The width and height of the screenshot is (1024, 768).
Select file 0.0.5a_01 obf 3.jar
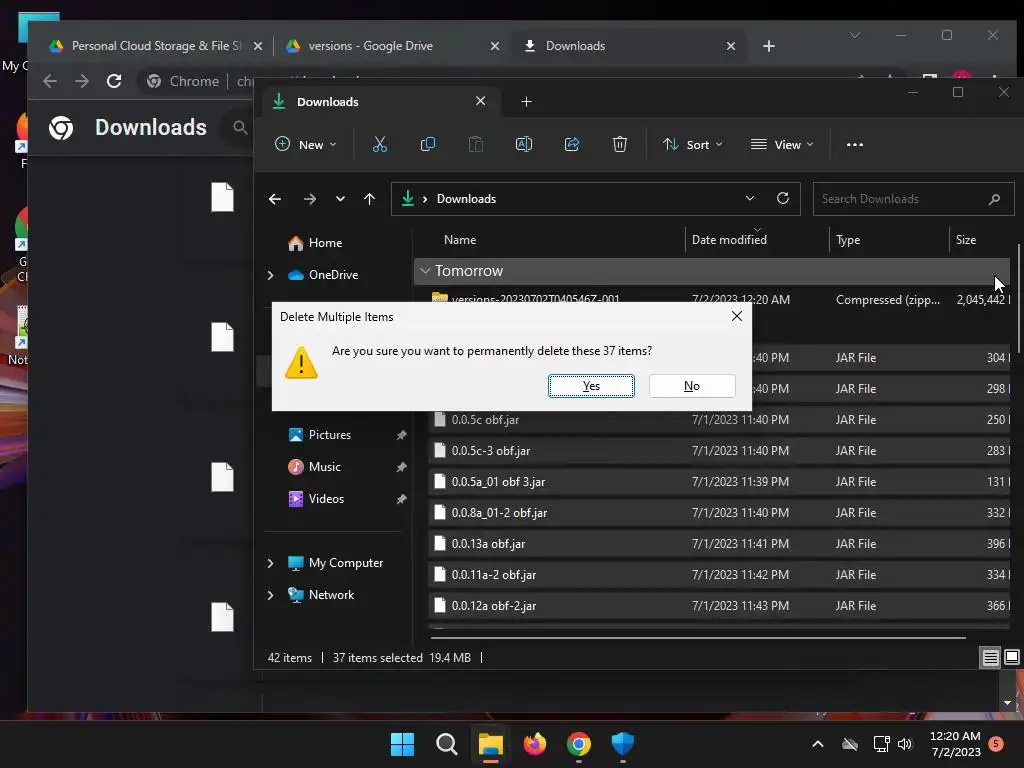click(718, 482)
